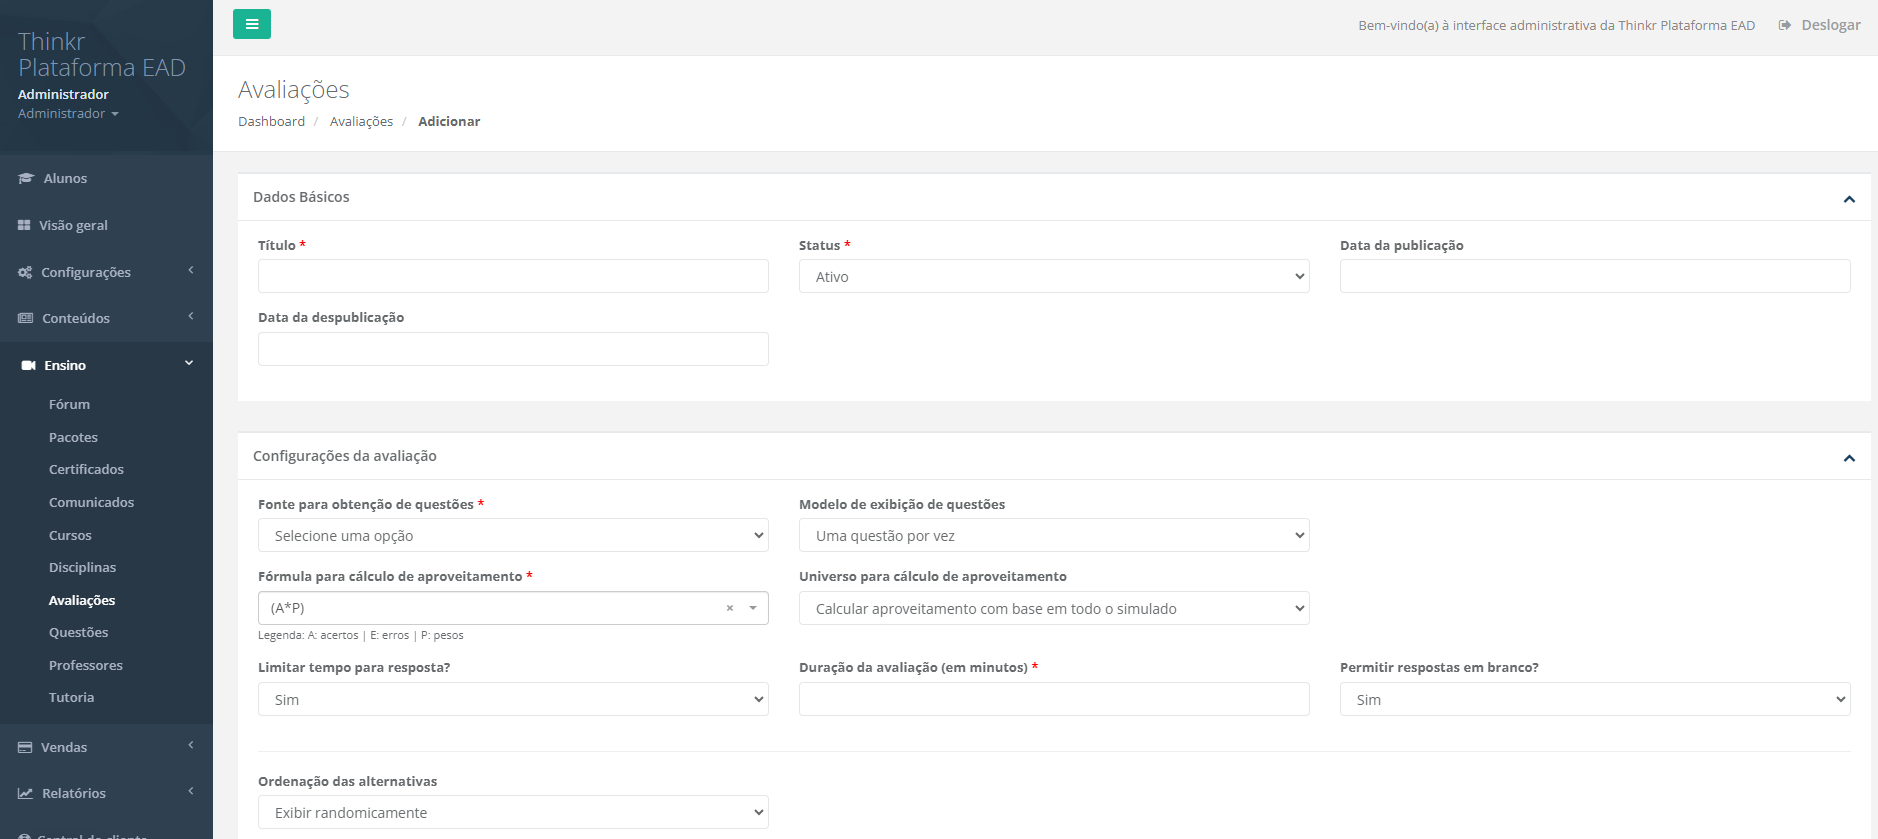
Task: Expand the Conteúdos sidebar arrow
Action: [x=190, y=317]
